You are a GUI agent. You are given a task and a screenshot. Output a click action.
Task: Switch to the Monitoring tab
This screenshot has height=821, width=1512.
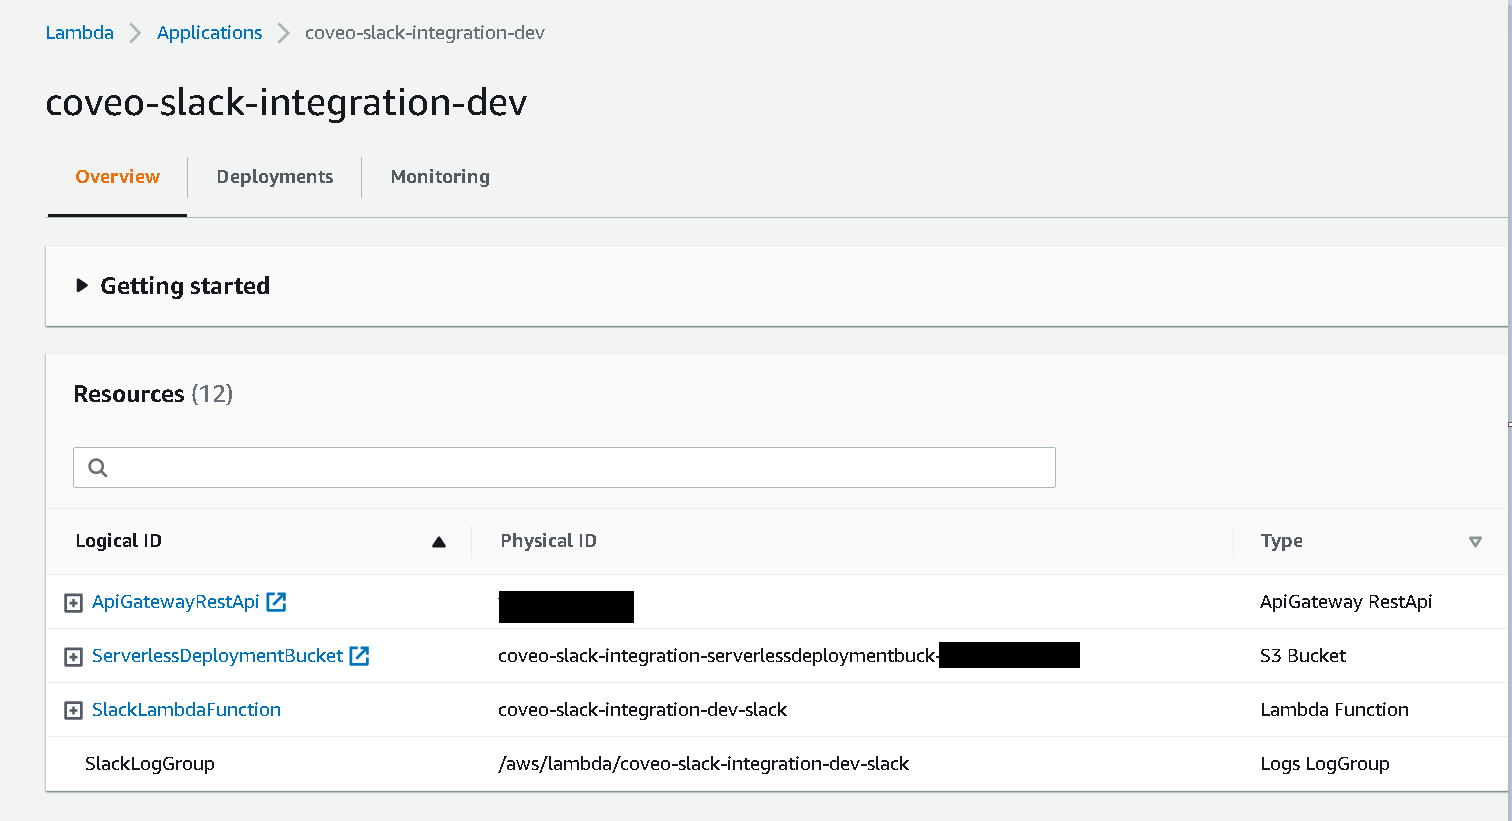click(x=440, y=177)
